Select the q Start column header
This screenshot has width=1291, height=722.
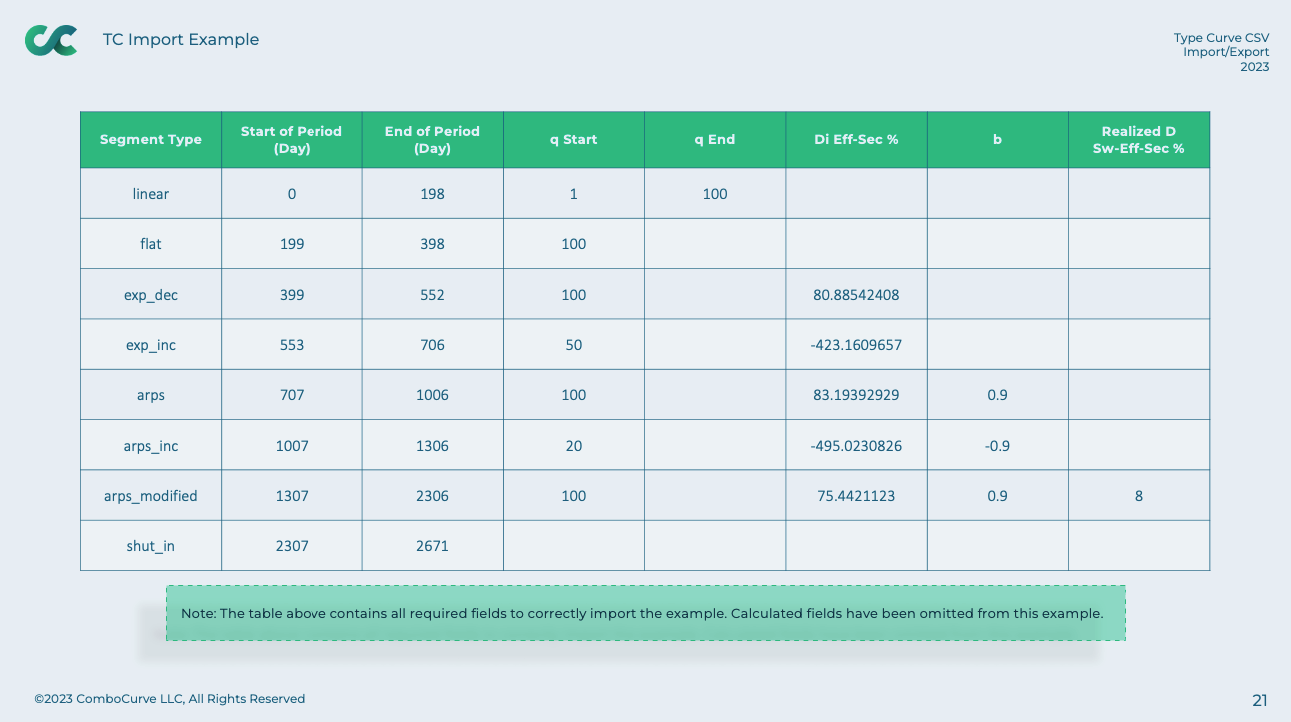point(574,140)
